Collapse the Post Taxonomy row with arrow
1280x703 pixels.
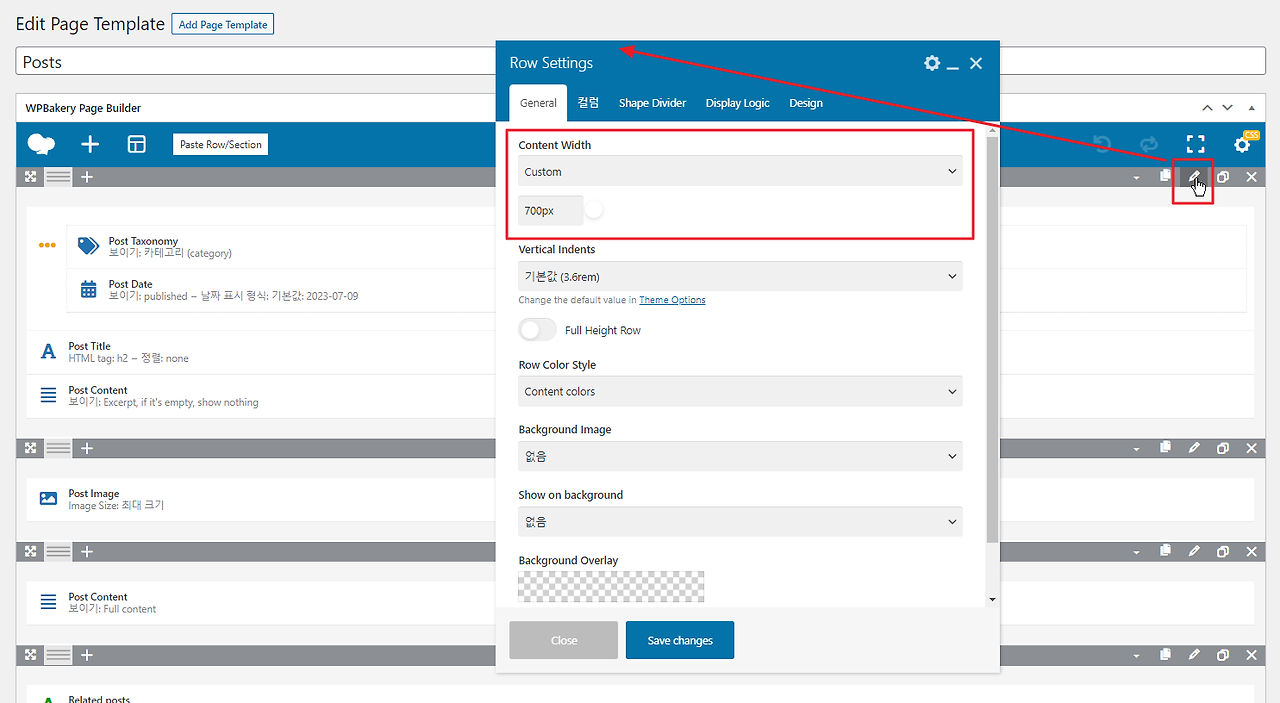[x=1136, y=178]
